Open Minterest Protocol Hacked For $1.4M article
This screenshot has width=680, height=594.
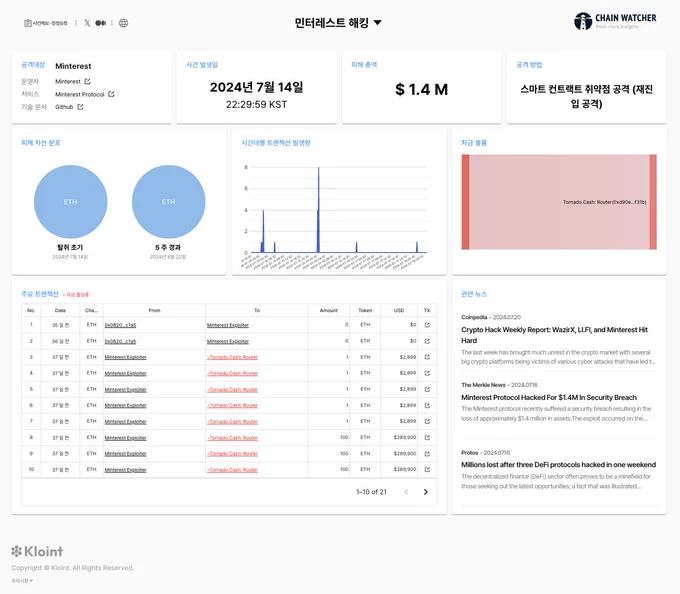pos(549,398)
